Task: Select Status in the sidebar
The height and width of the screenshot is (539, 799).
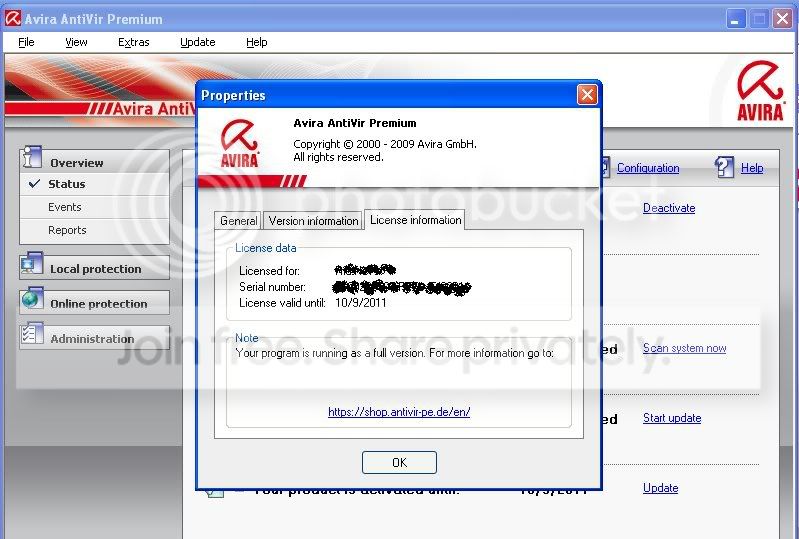Action: 94,184
